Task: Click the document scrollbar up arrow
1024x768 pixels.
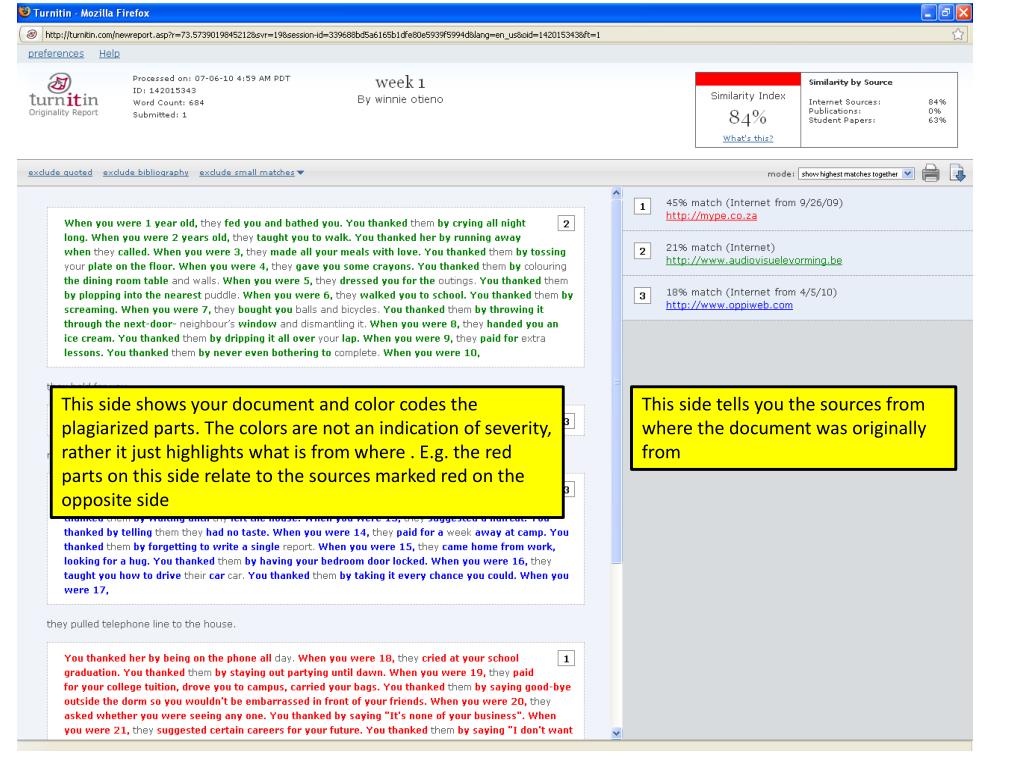Action: (616, 193)
